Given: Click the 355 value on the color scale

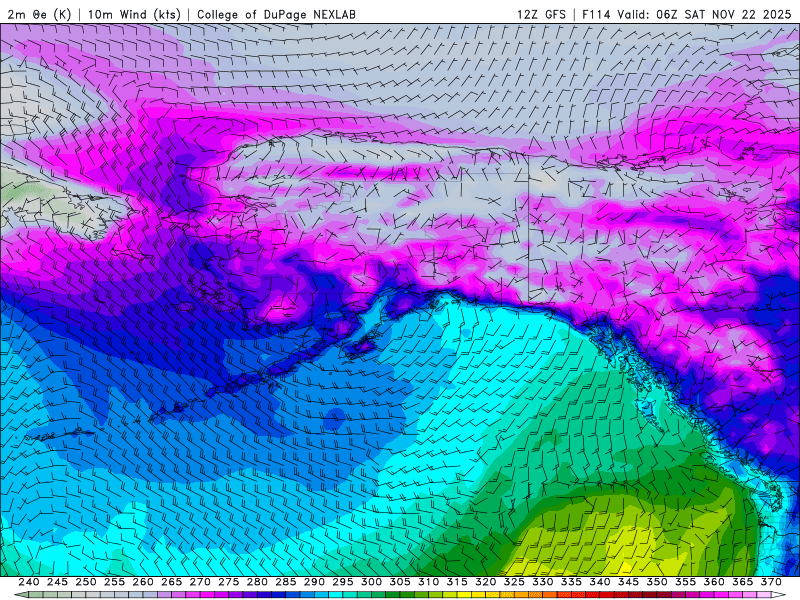Looking at the screenshot, I should click(x=686, y=582).
